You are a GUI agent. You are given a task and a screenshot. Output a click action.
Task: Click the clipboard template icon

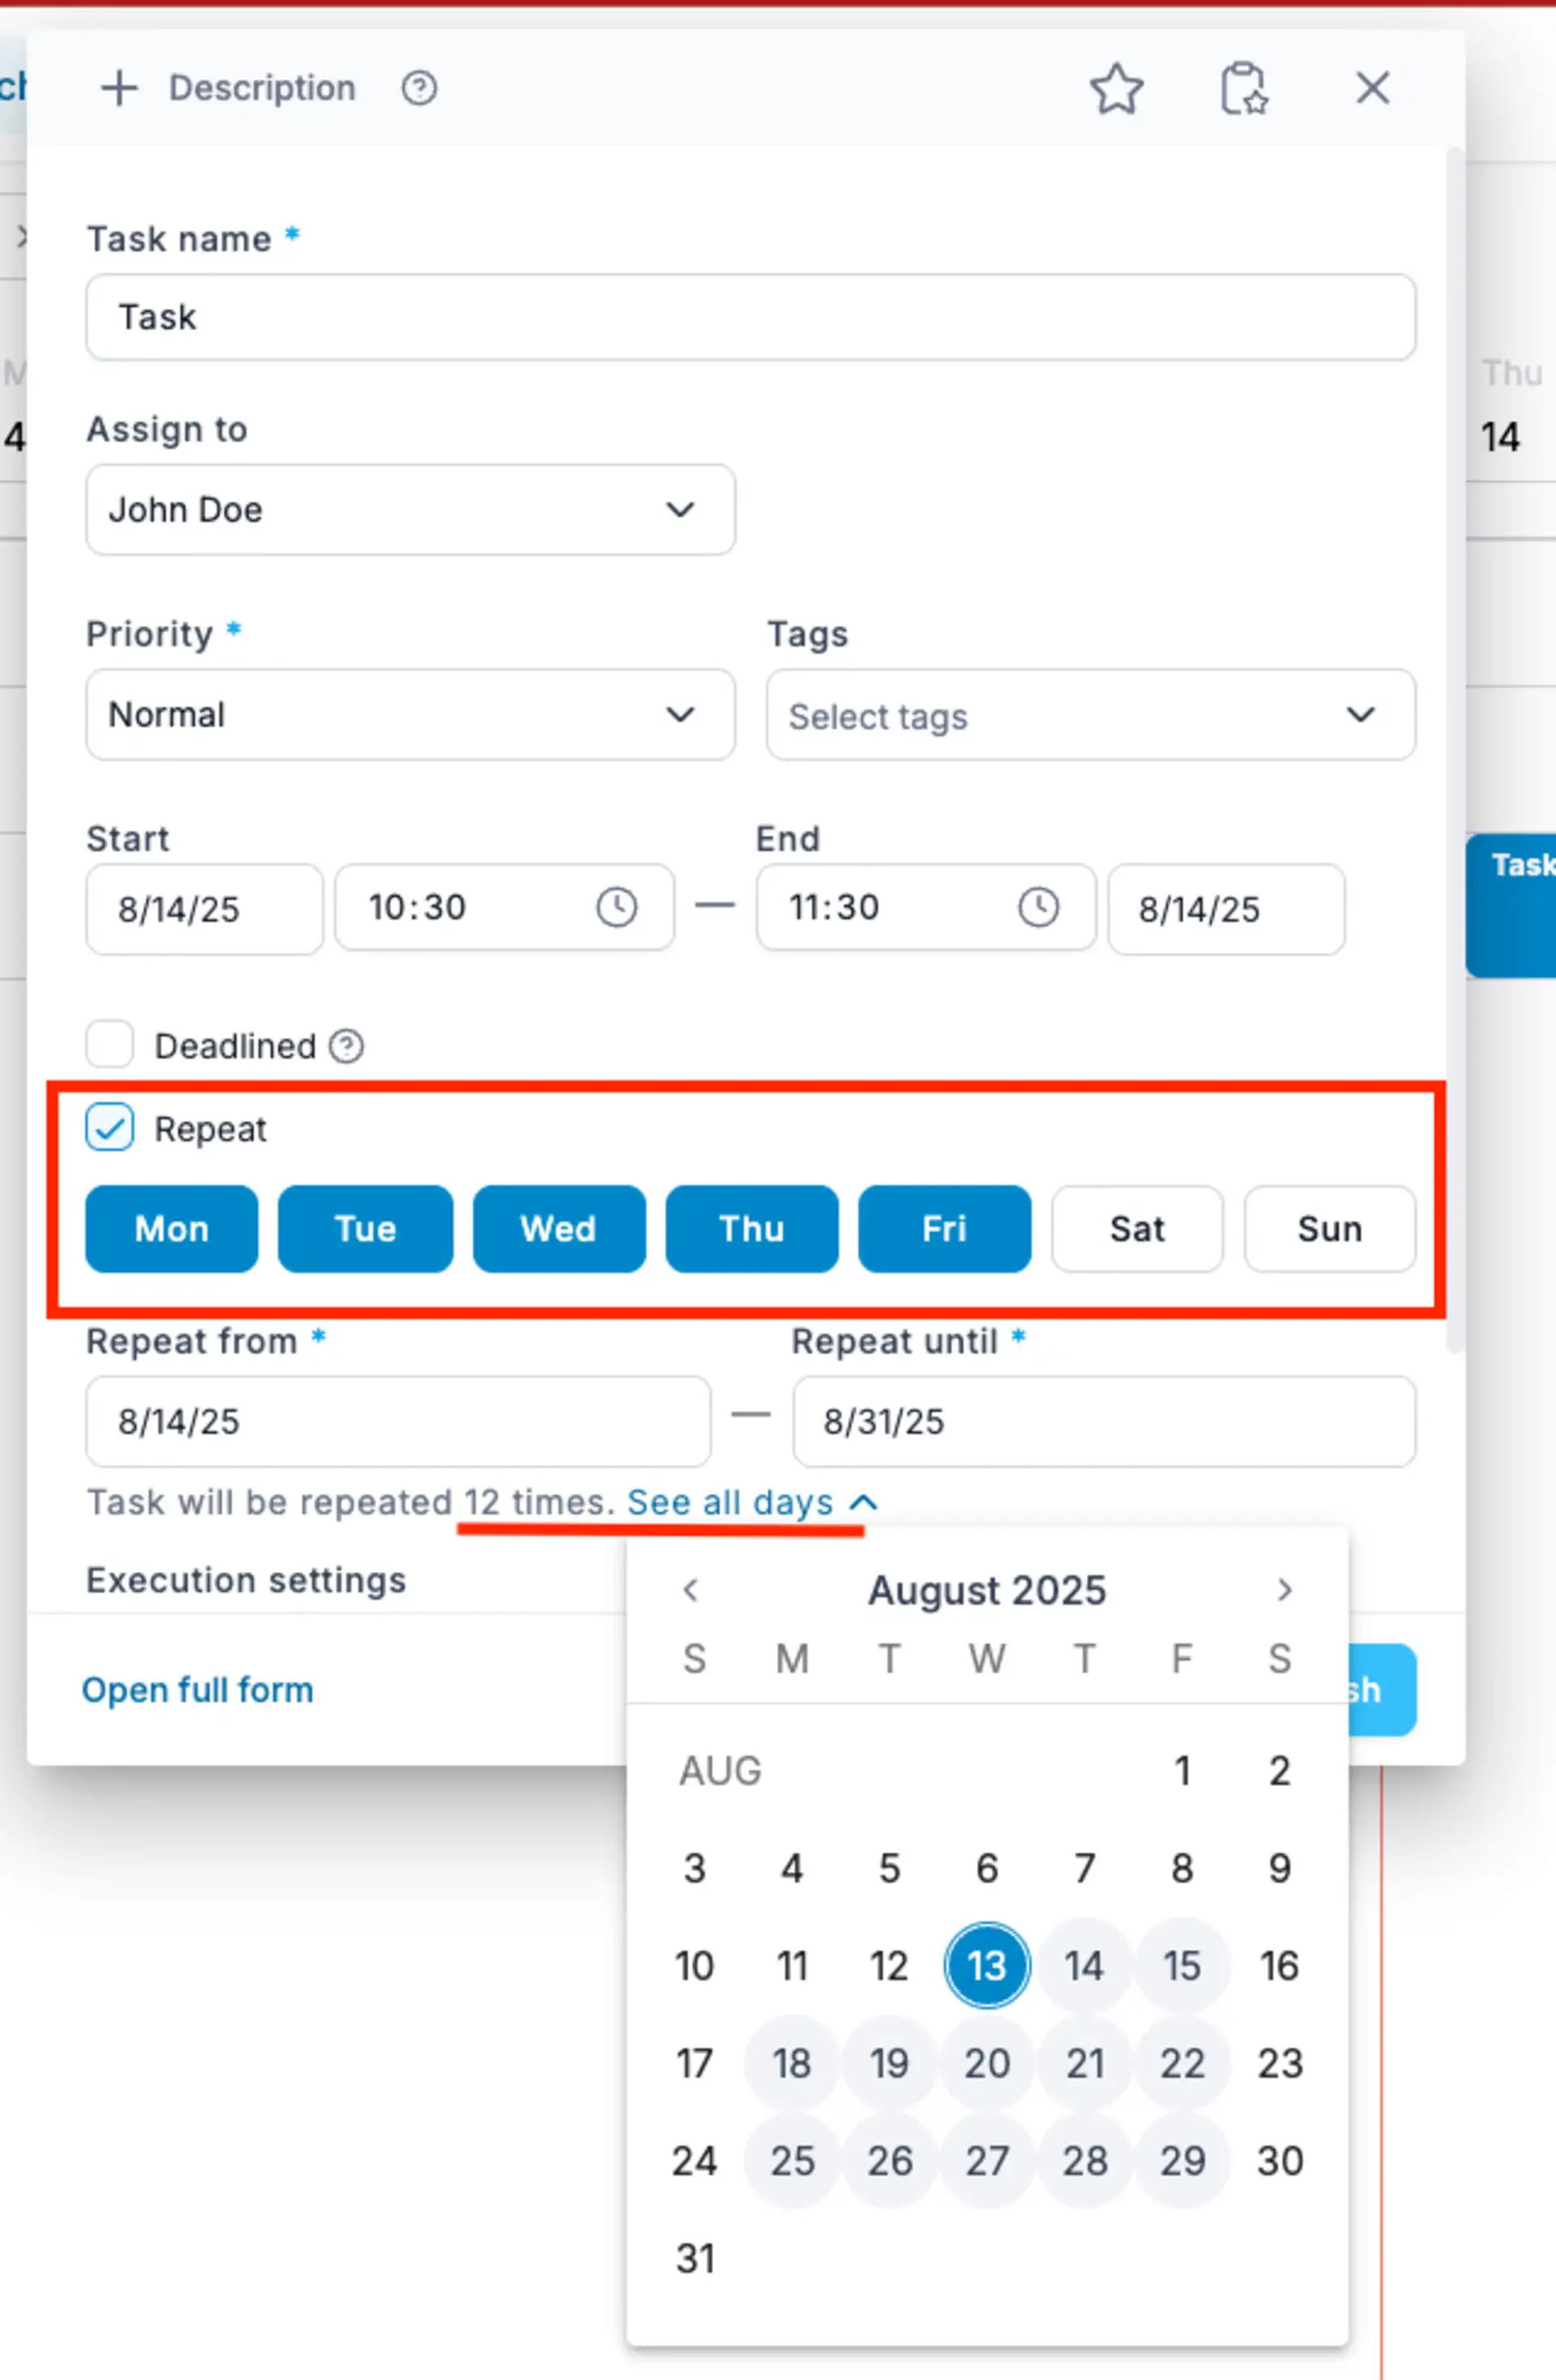[x=1243, y=89]
